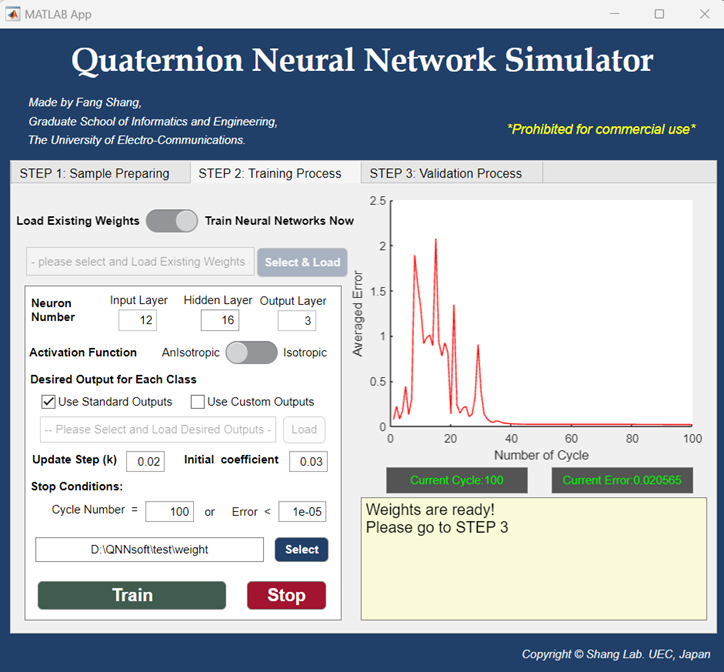Edit the Update Step (k) value field

tap(145, 461)
